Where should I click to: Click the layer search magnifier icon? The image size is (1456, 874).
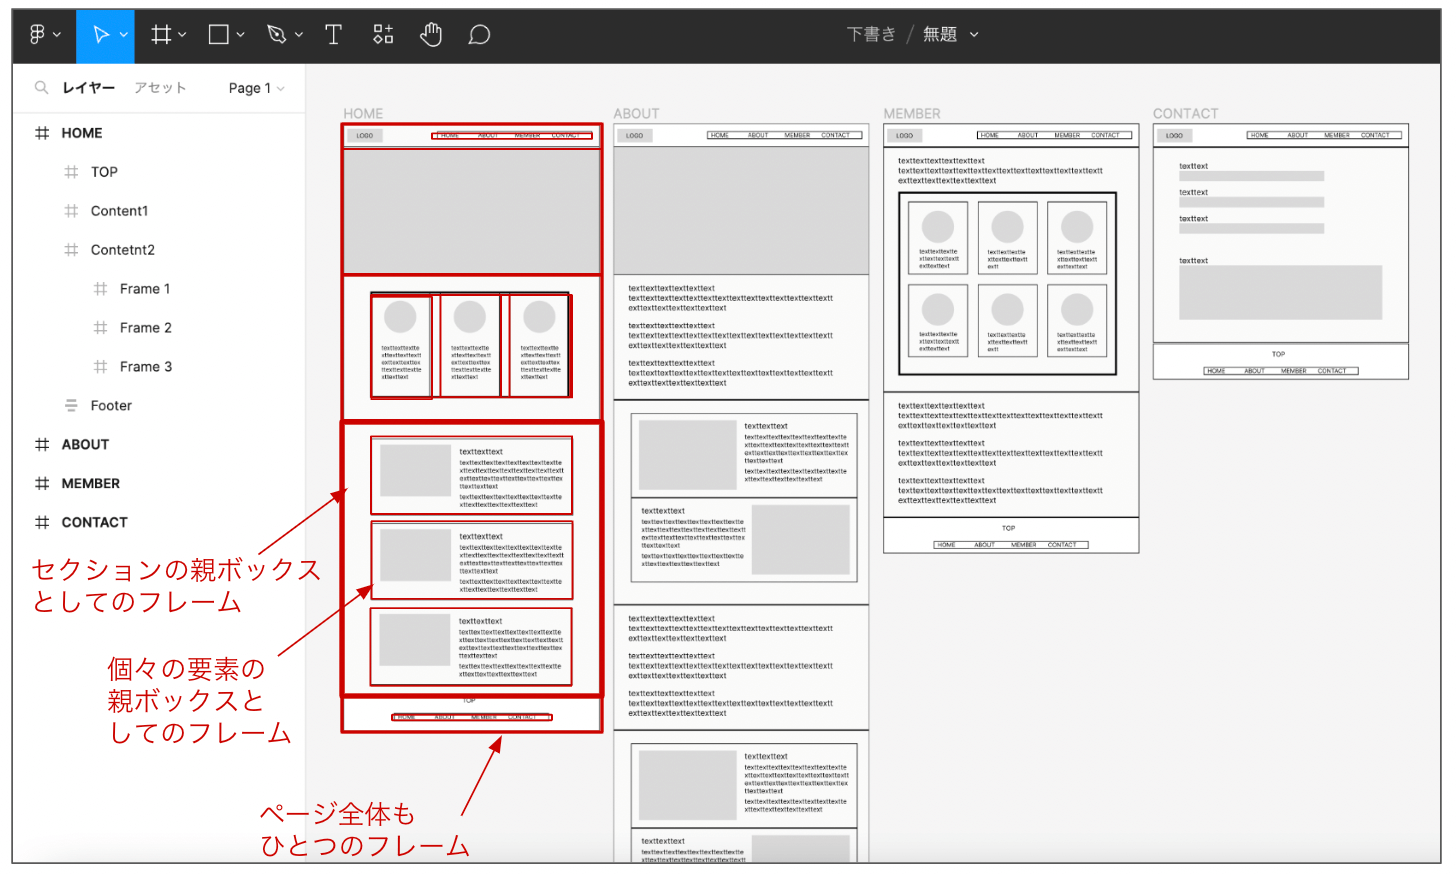(41, 88)
